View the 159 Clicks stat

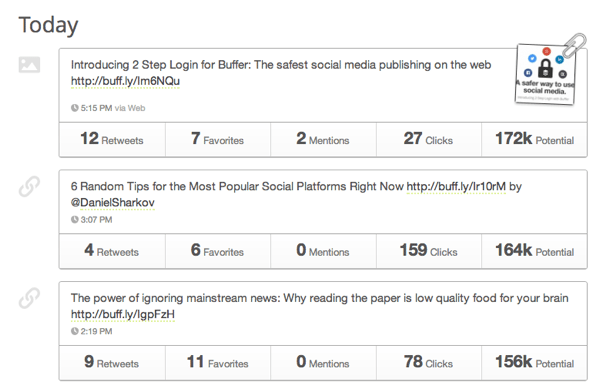click(x=429, y=251)
